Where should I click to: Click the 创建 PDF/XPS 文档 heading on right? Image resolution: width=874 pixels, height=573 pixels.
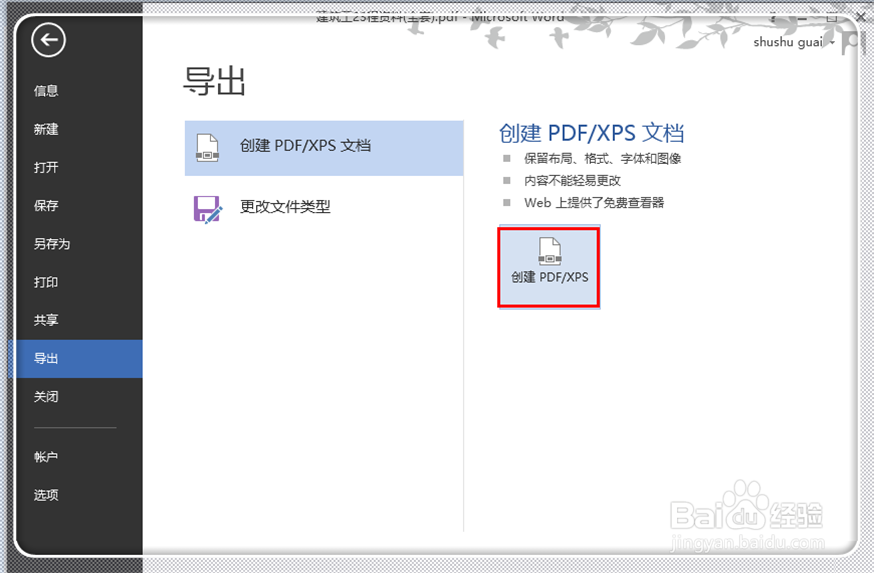pyautogui.click(x=591, y=133)
